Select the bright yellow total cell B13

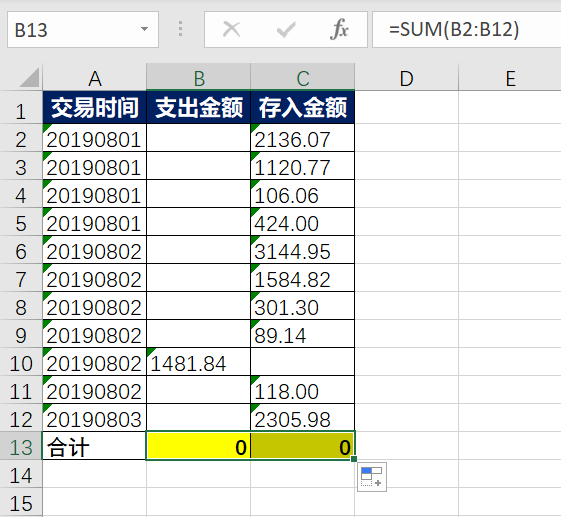199,446
